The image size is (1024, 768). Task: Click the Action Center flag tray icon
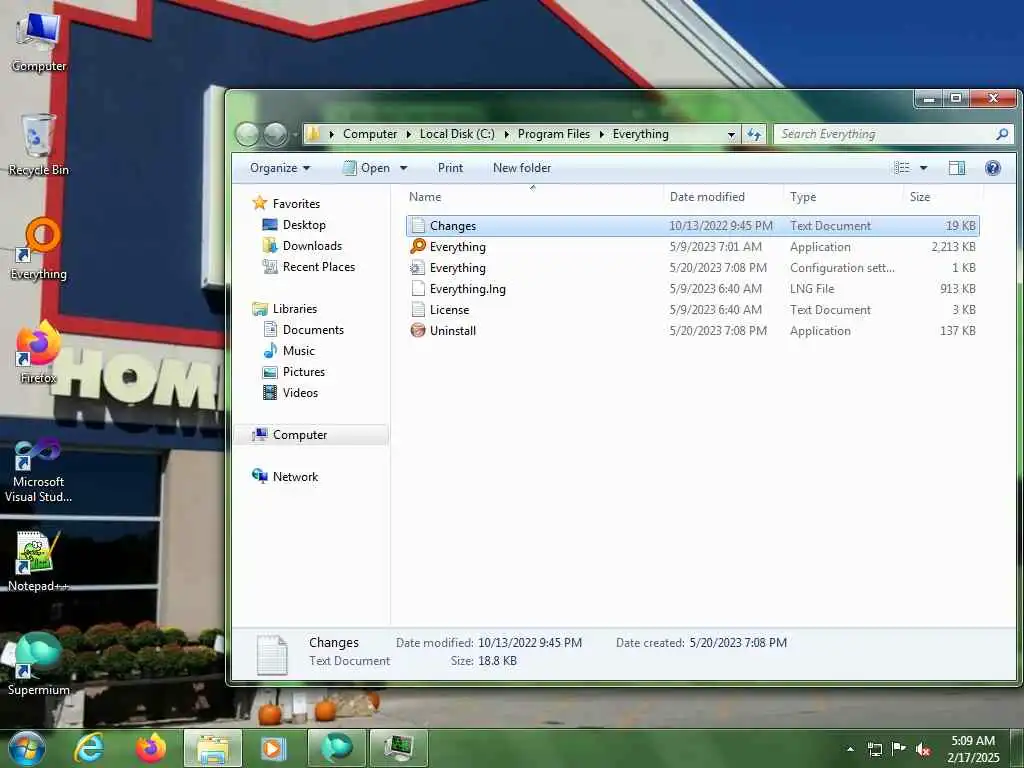pyautogui.click(x=899, y=749)
